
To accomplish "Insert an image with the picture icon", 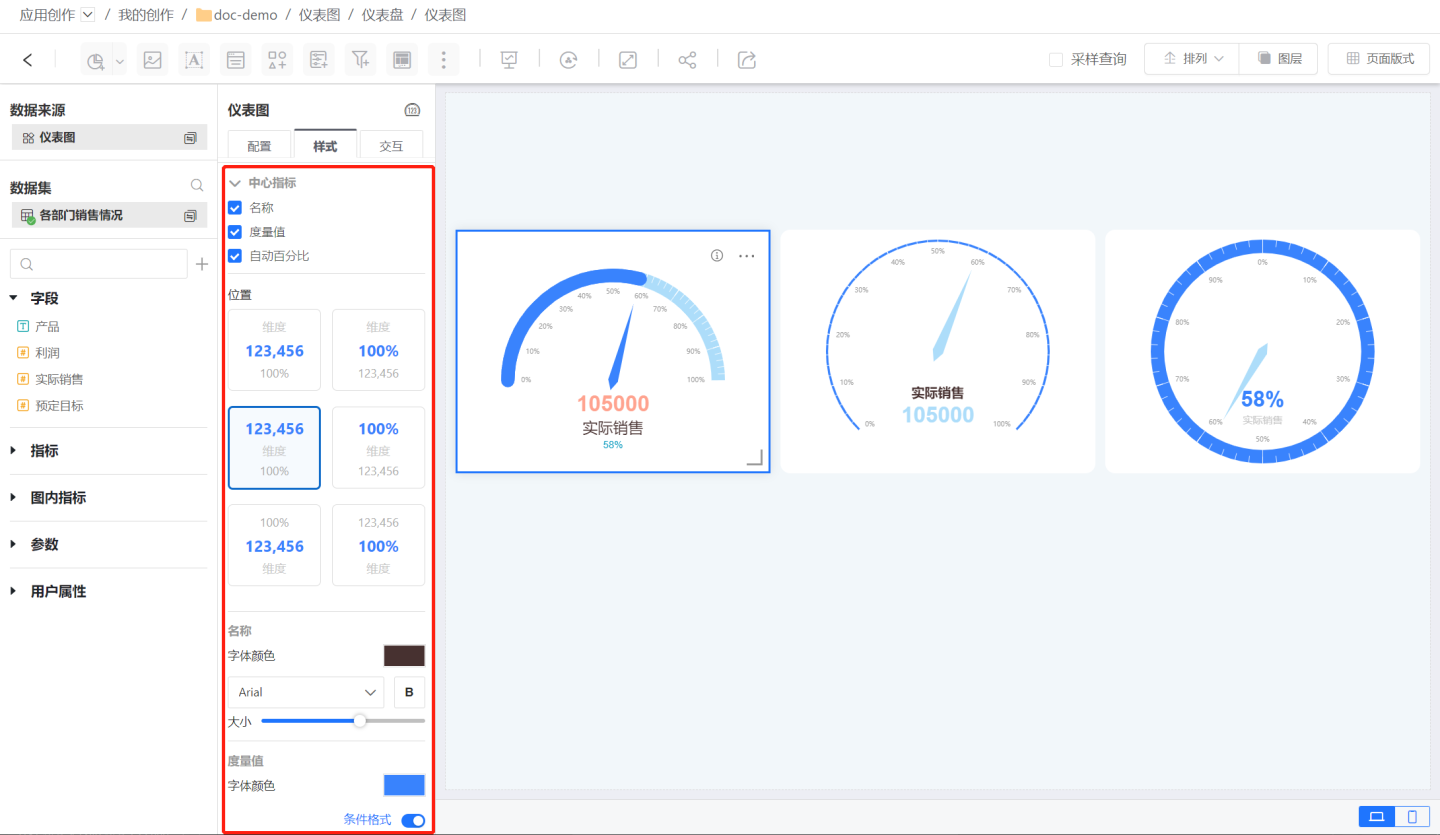I will (152, 60).
